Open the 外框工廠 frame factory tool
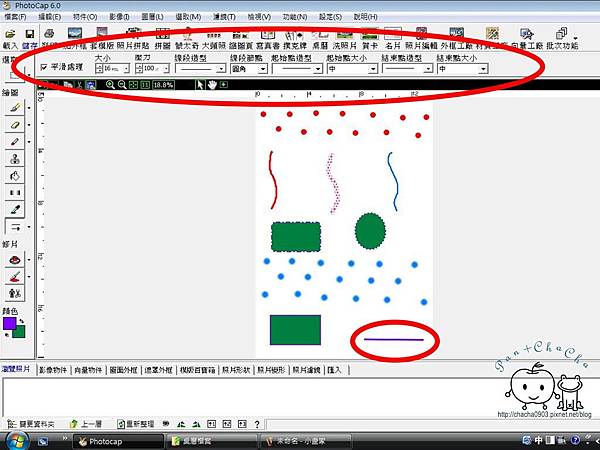This screenshot has width=600, height=450. pyautogui.click(x=457, y=38)
